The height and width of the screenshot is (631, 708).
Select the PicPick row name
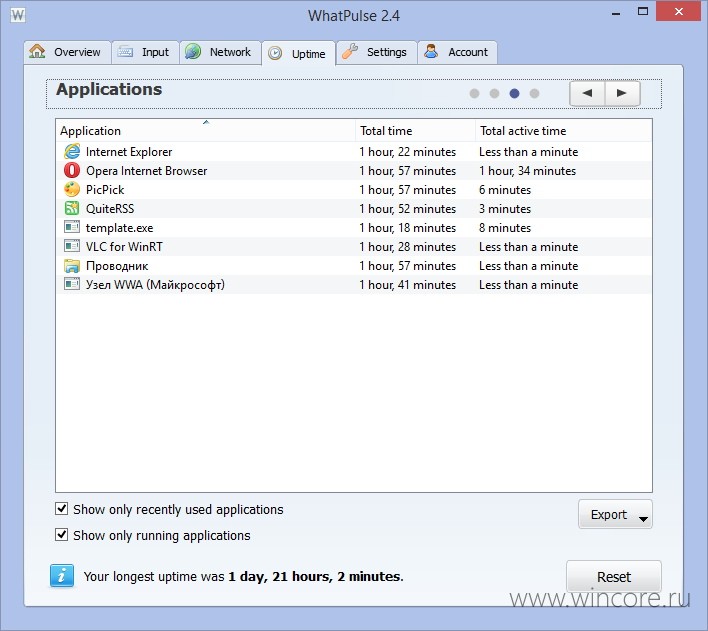[105, 190]
